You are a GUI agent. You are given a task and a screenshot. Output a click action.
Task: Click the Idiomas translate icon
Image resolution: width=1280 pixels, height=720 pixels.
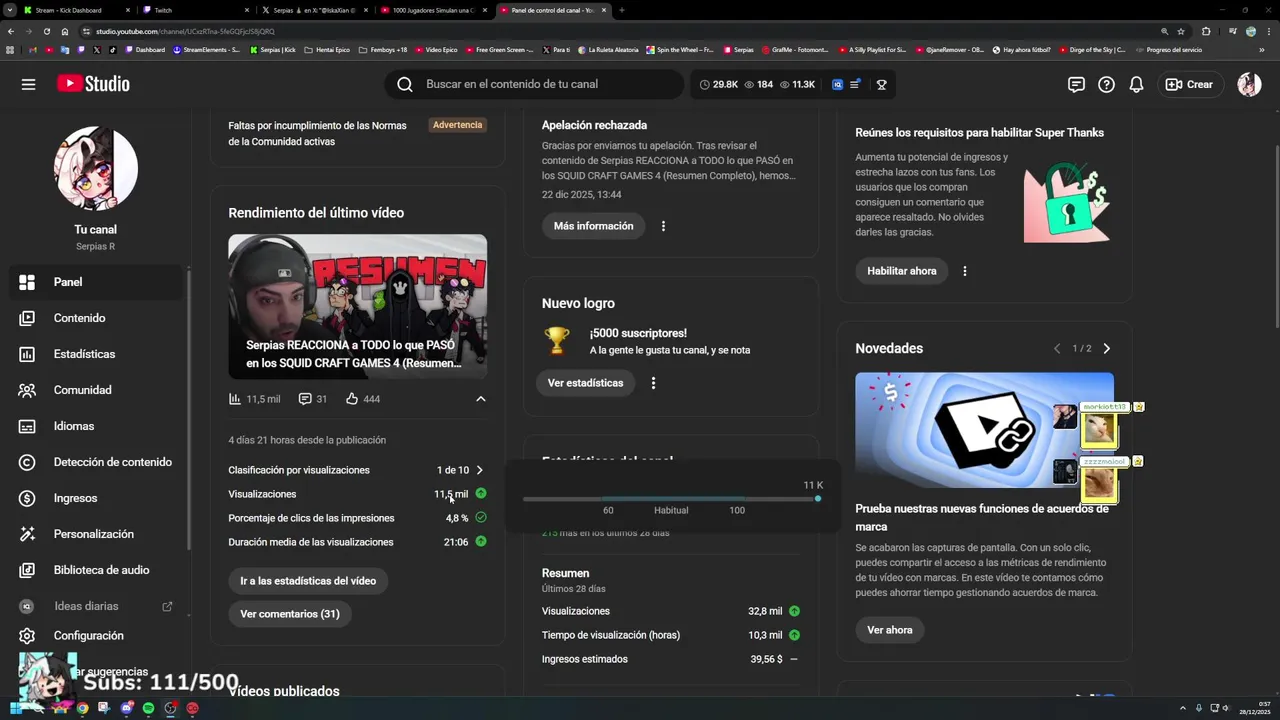(27, 426)
